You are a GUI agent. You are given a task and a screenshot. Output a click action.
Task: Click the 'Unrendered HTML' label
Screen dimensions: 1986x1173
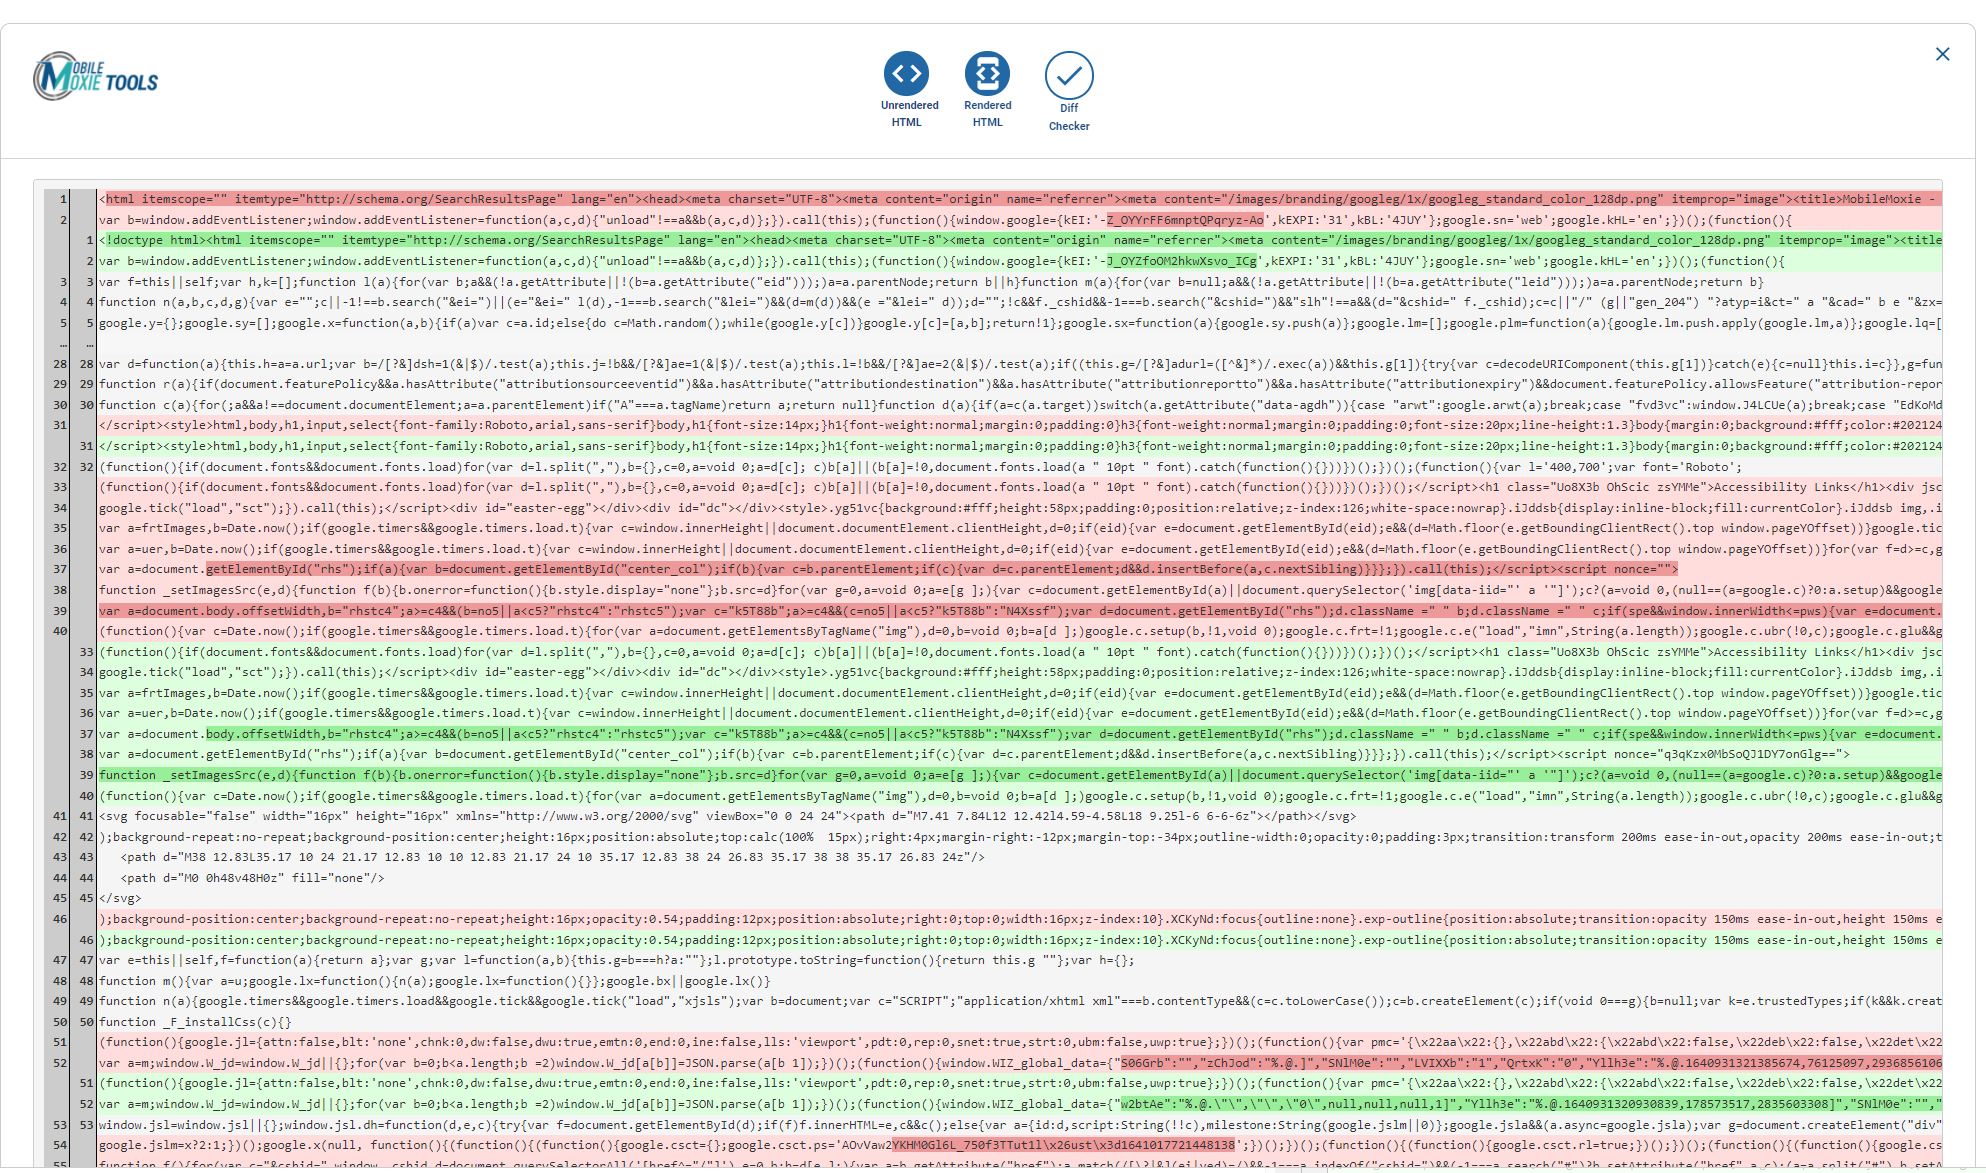coord(909,114)
